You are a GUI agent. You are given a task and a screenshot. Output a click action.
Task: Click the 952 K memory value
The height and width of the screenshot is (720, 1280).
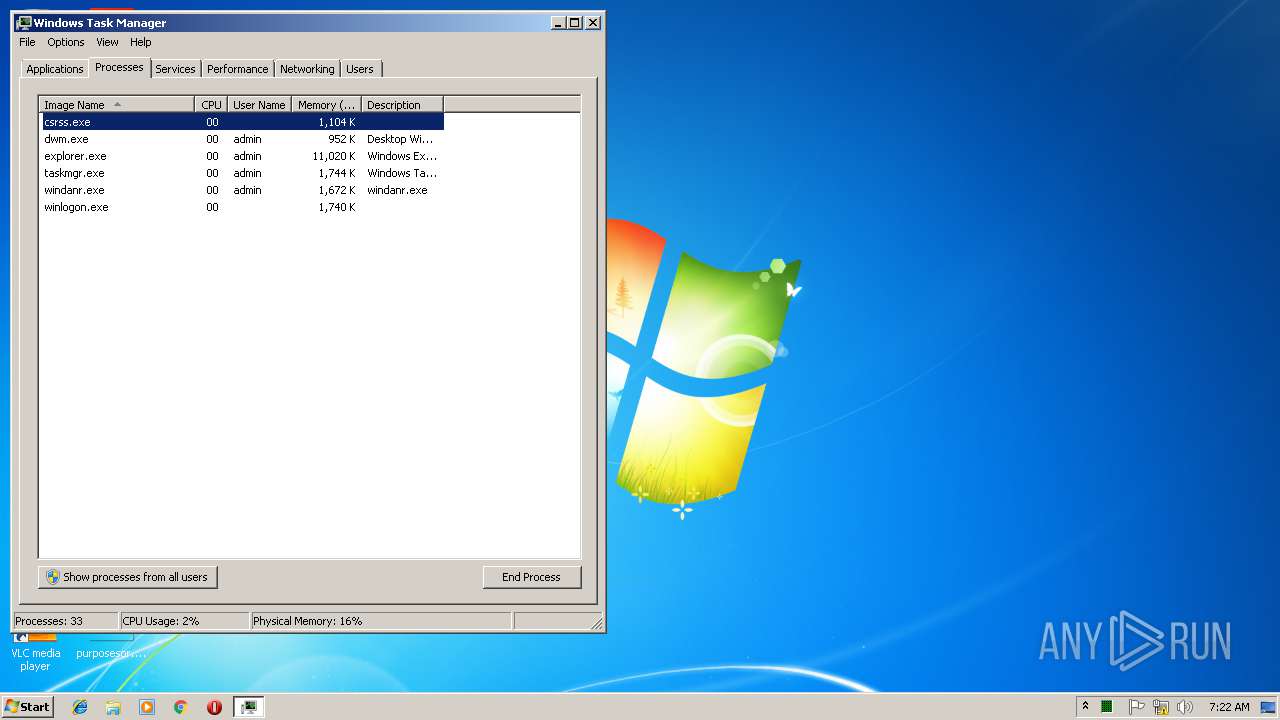[341, 139]
